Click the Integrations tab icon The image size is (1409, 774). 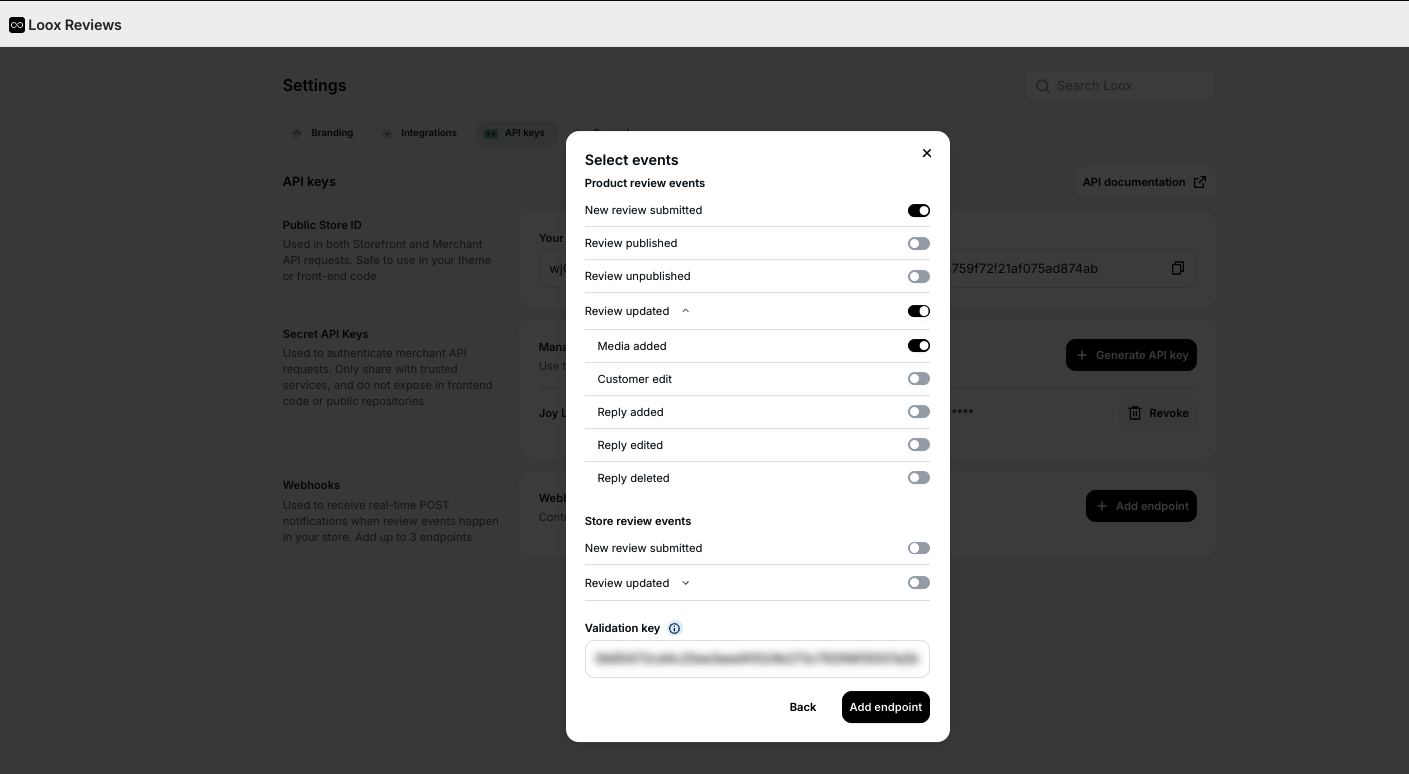point(387,133)
